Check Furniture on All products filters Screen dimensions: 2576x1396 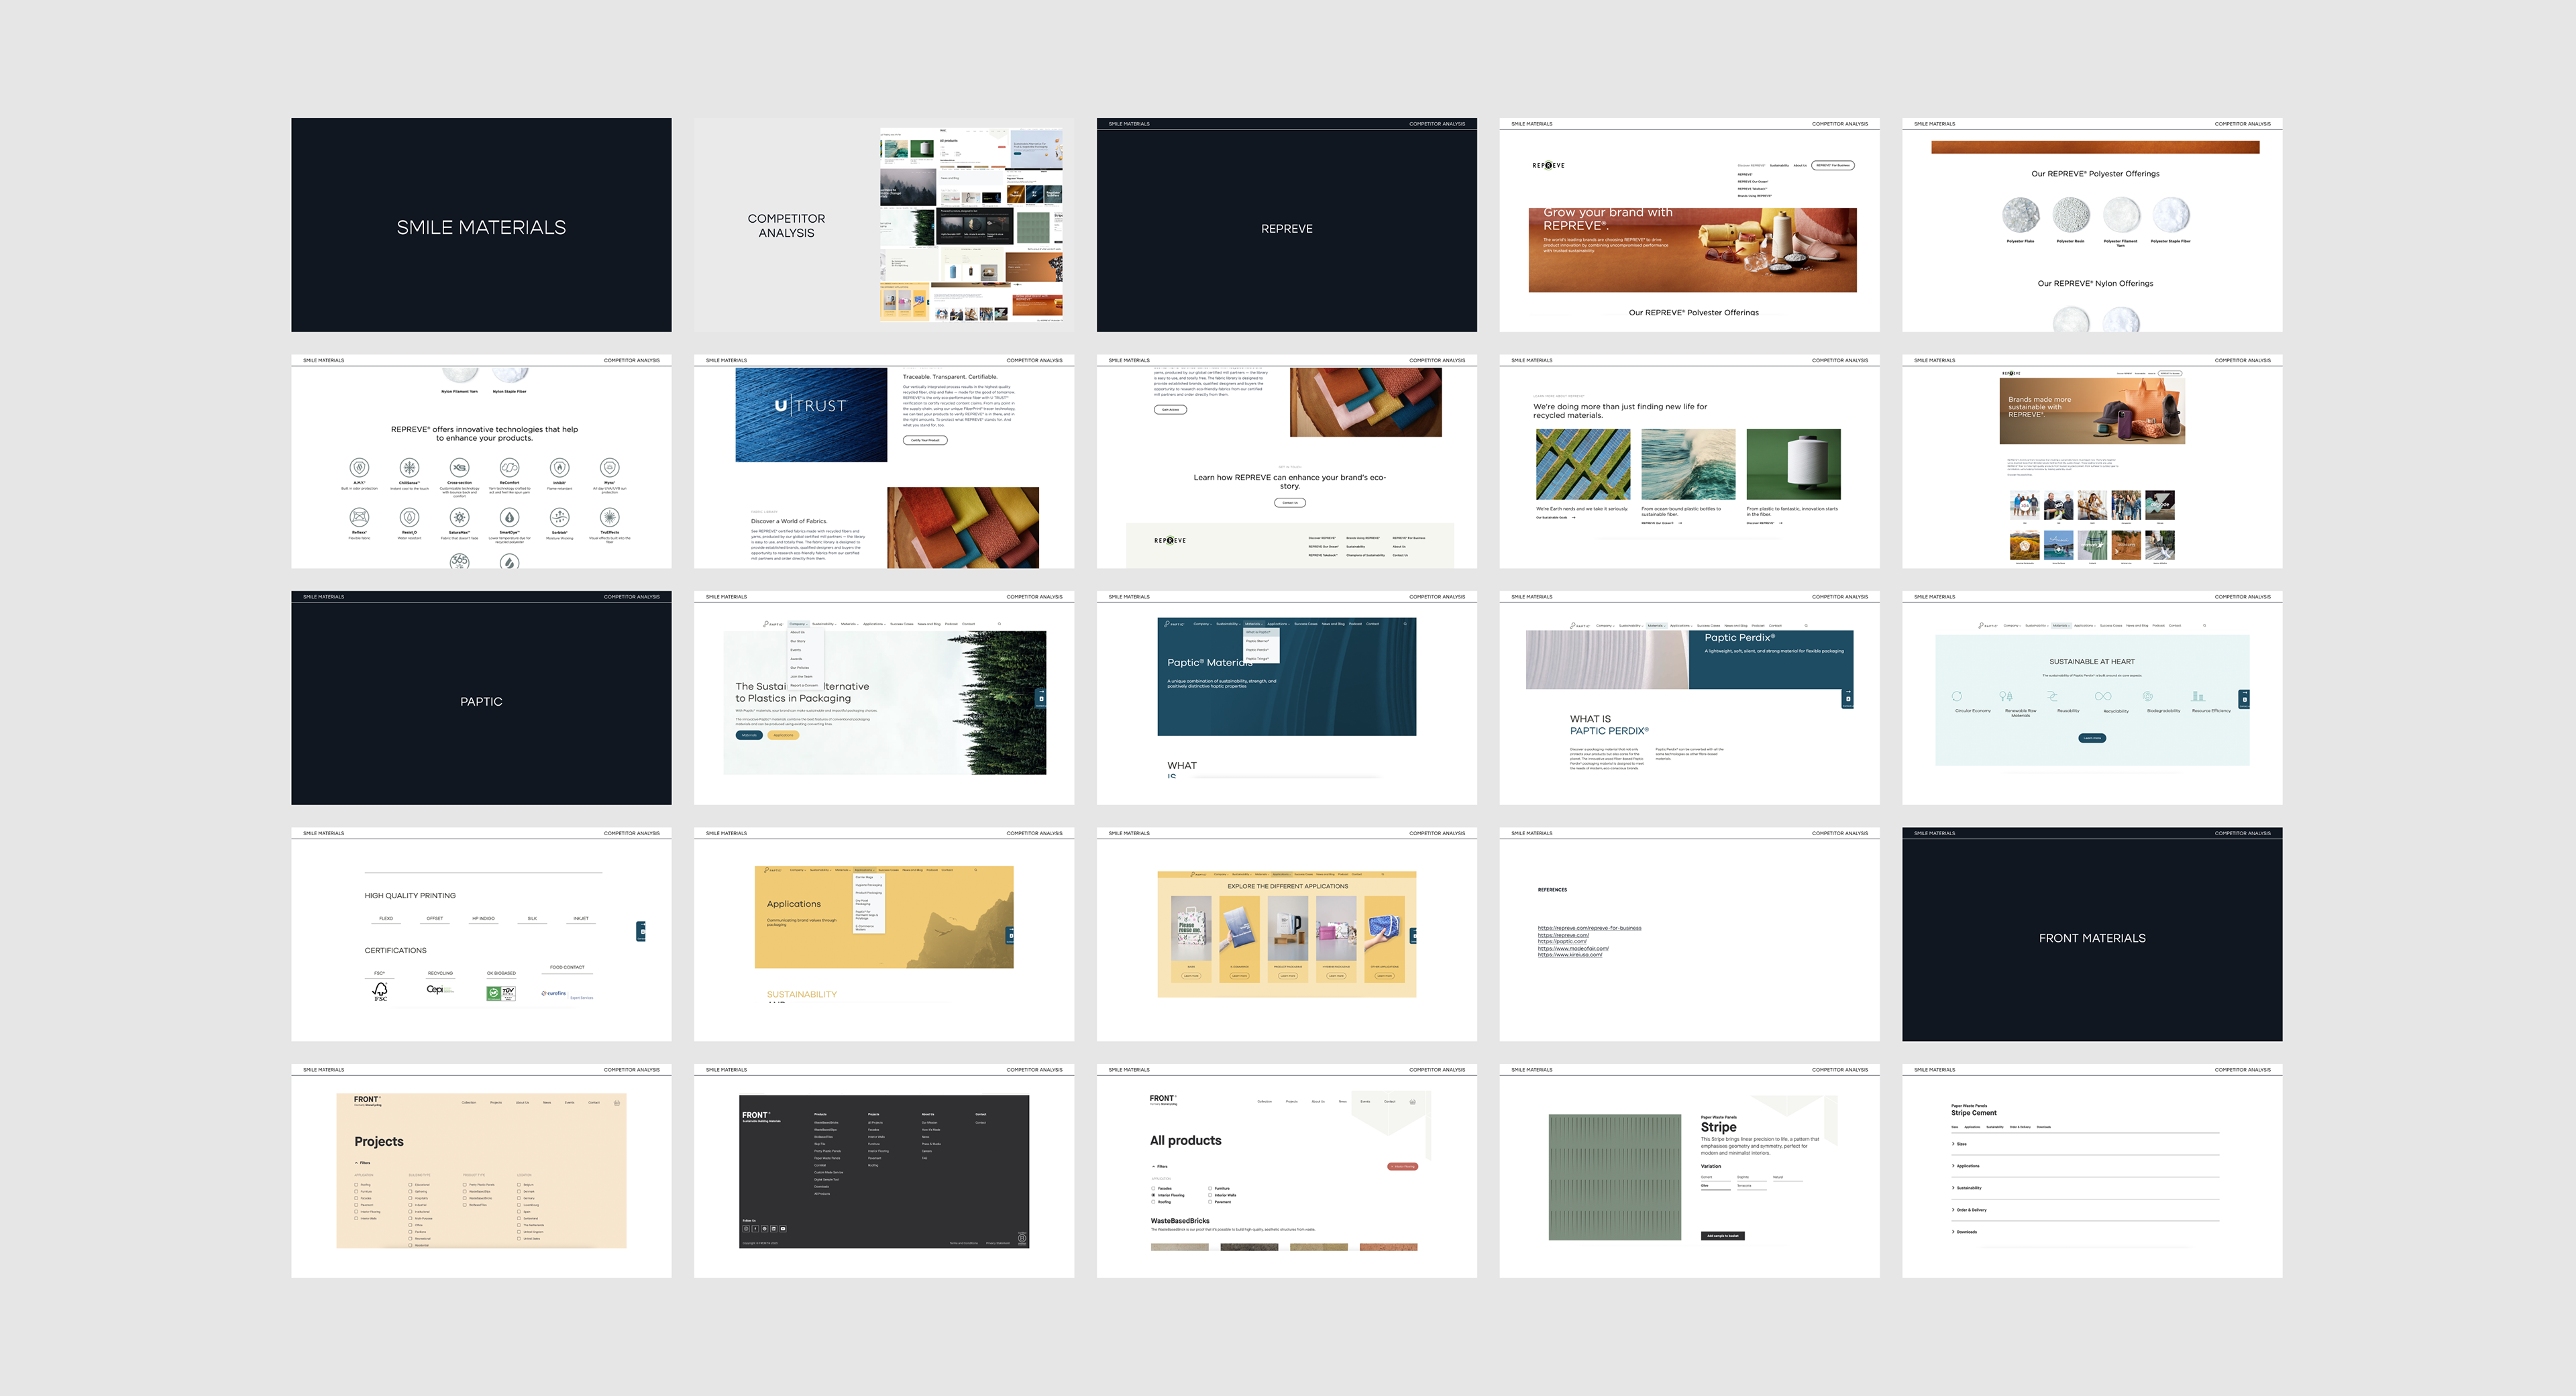pyautogui.click(x=1210, y=1188)
